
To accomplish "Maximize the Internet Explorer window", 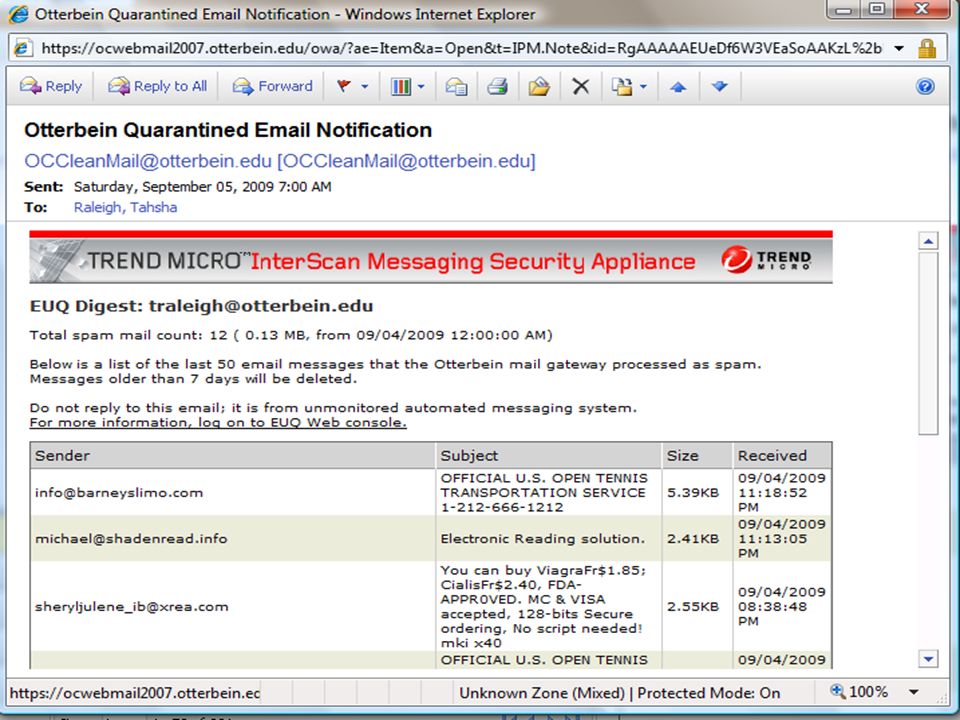I will tap(877, 9).
